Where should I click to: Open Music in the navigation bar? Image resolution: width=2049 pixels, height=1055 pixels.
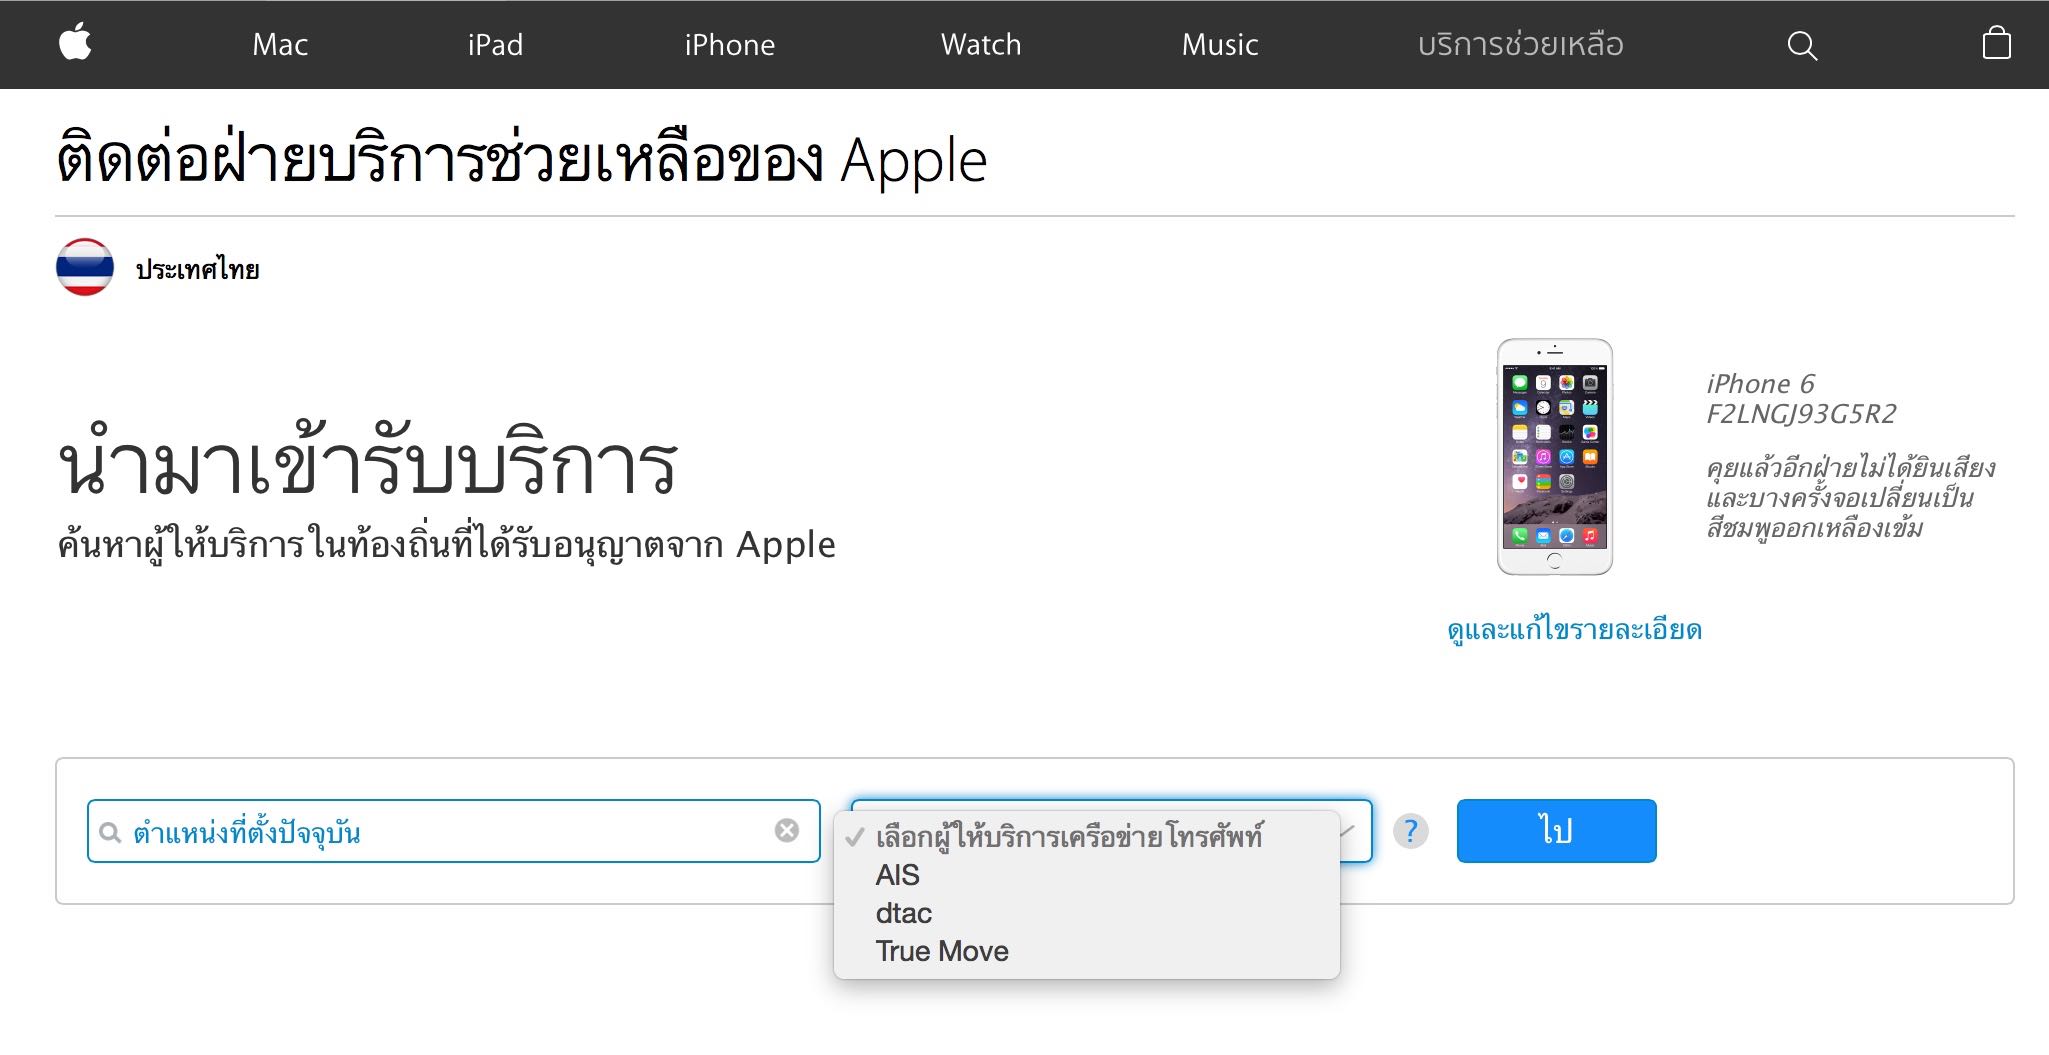click(1220, 45)
